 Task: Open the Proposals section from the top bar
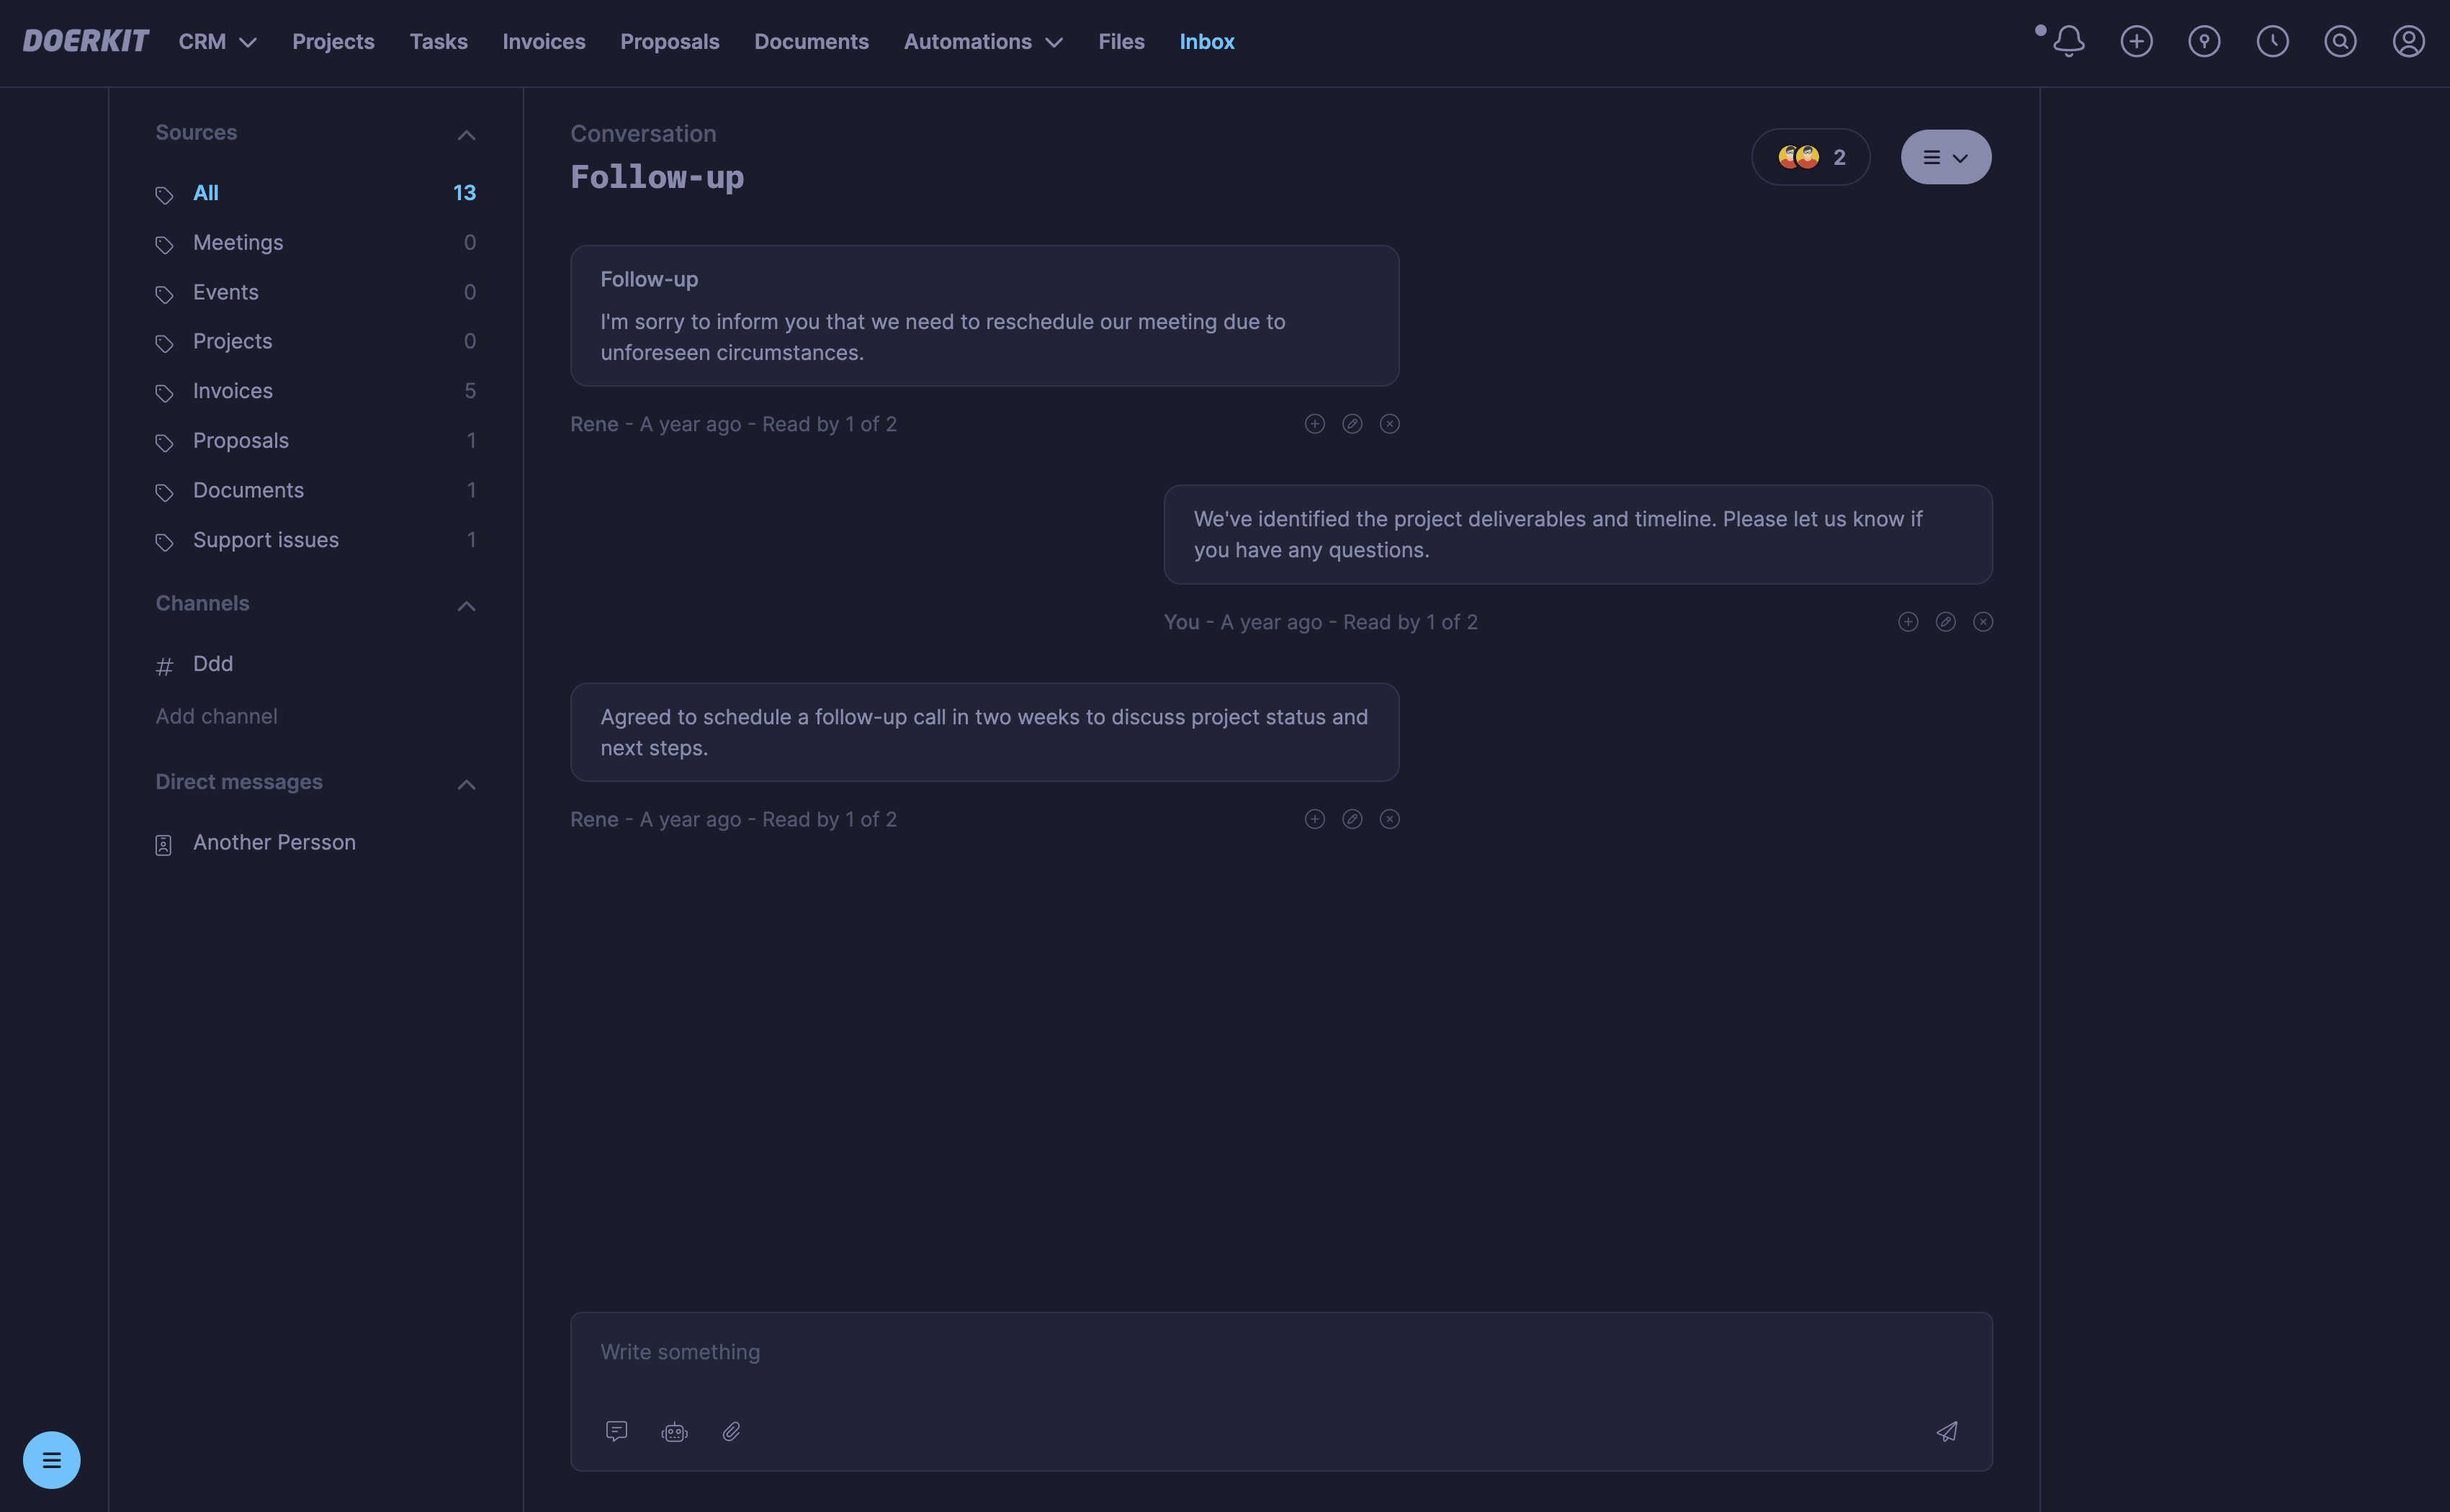[x=669, y=41]
